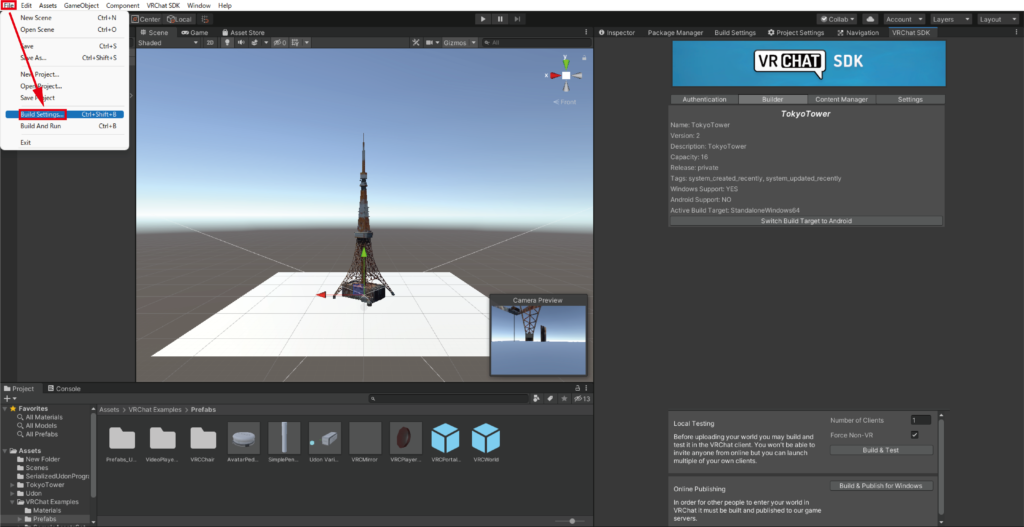This screenshot has height=527, width=1024.
Task: Click Switch Build Target to Android button
Action: [x=806, y=221]
